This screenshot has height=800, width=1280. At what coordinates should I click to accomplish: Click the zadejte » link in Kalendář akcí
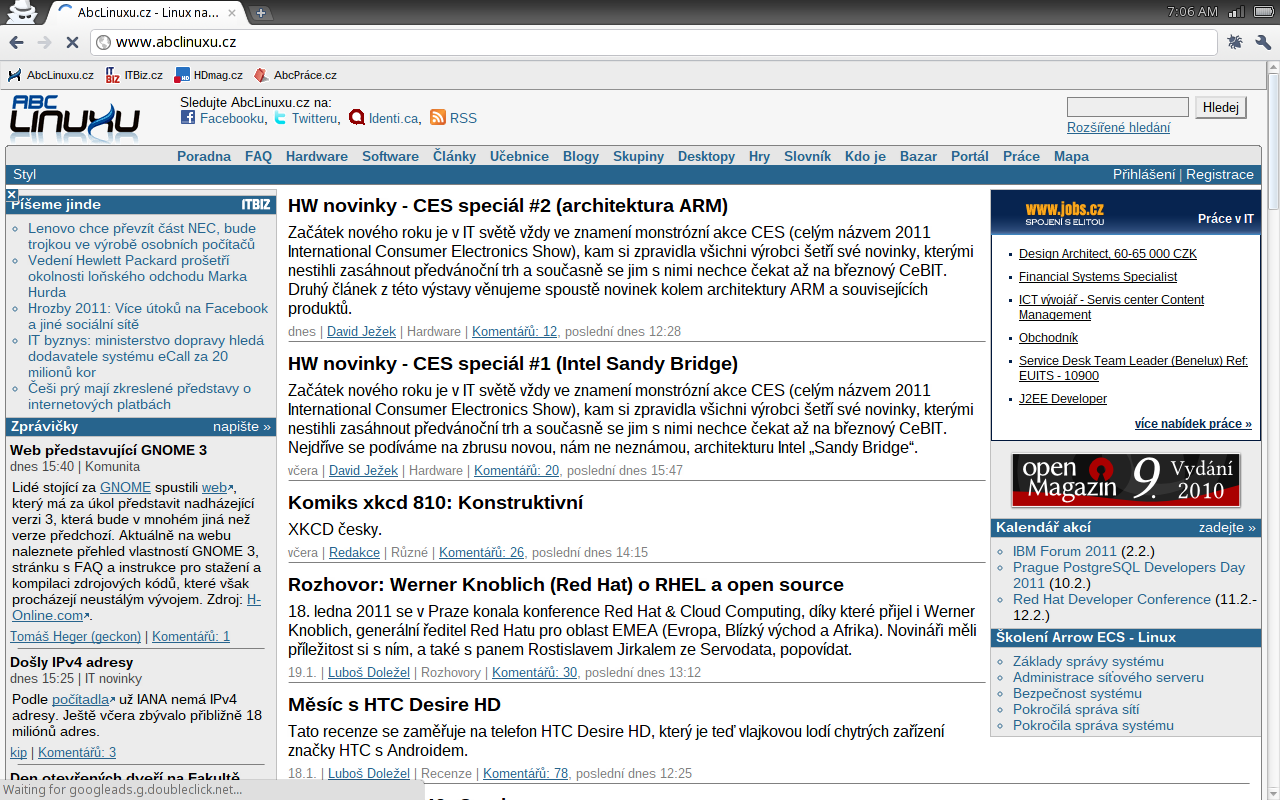[x=1227, y=527]
